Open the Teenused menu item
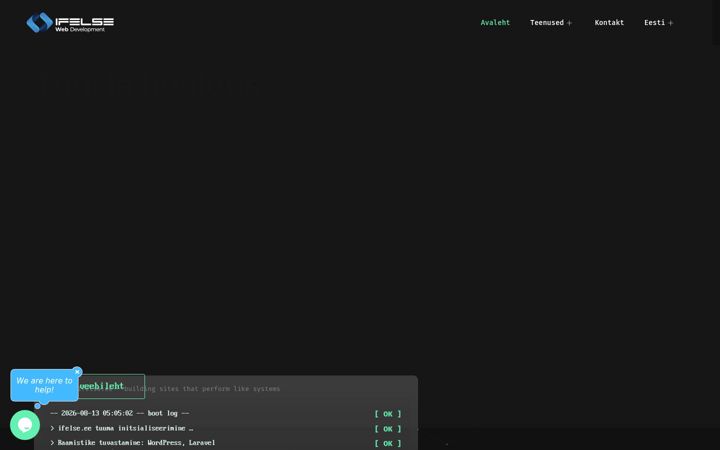Screen dimensions: 720x450 click(x=546, y=22)
